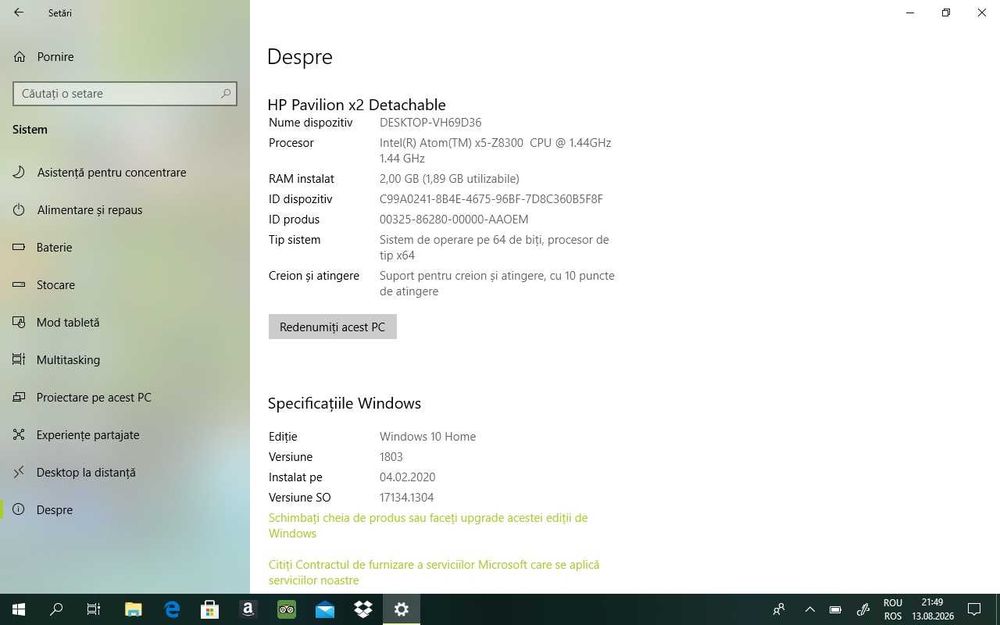Click the Redenumiți acest PC button
Viewport: 1000px width, 625px height.
(x=332, y=327)
